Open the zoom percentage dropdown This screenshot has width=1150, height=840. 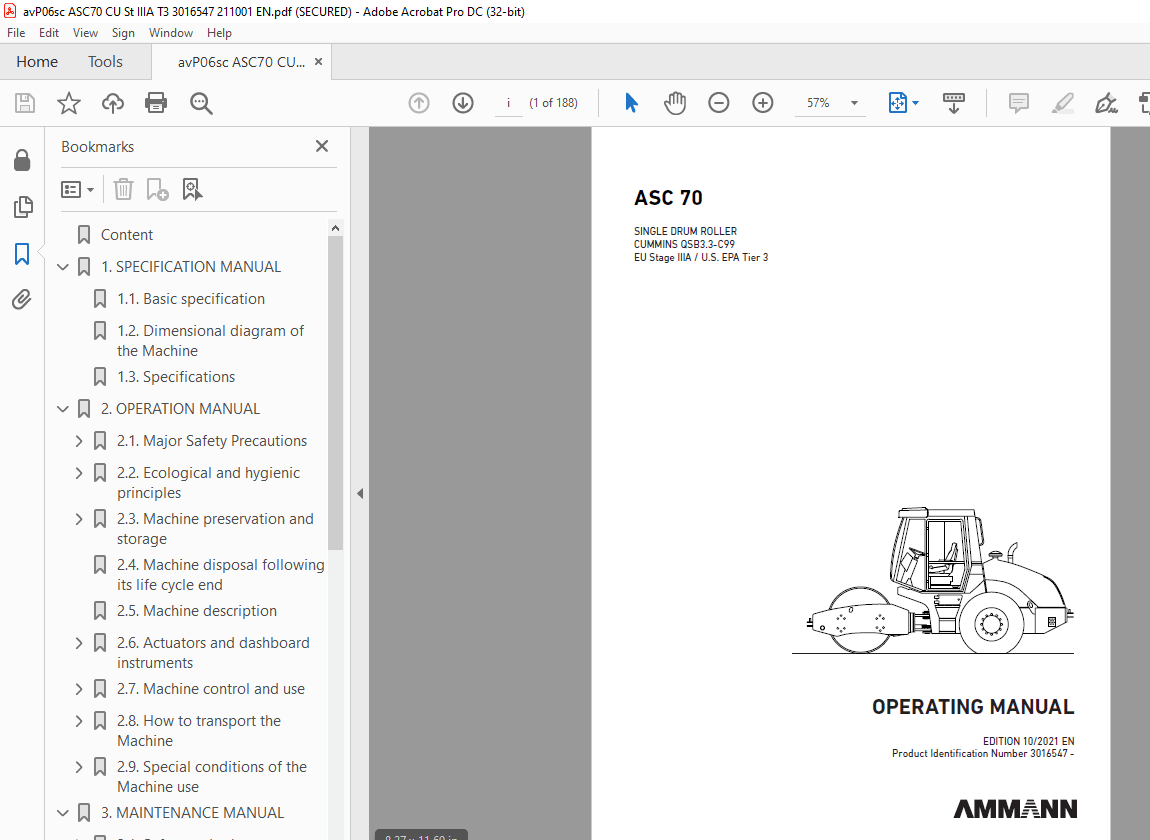tap(852, 103)
